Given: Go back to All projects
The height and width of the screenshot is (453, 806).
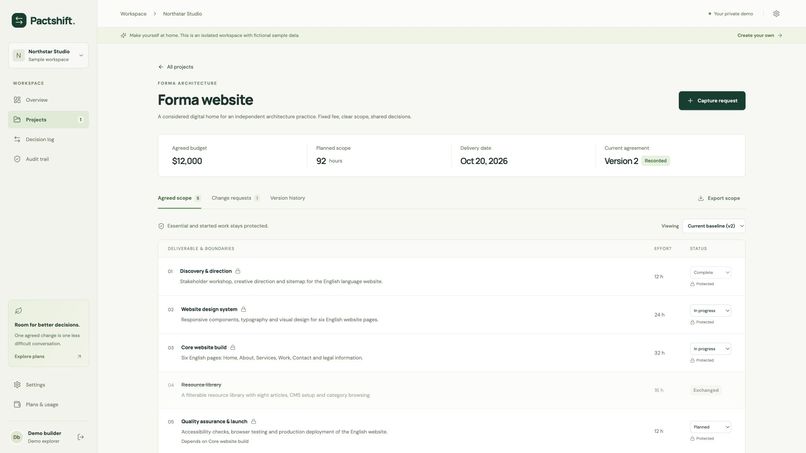Looking at the screenshot, I should pos(176,67).
